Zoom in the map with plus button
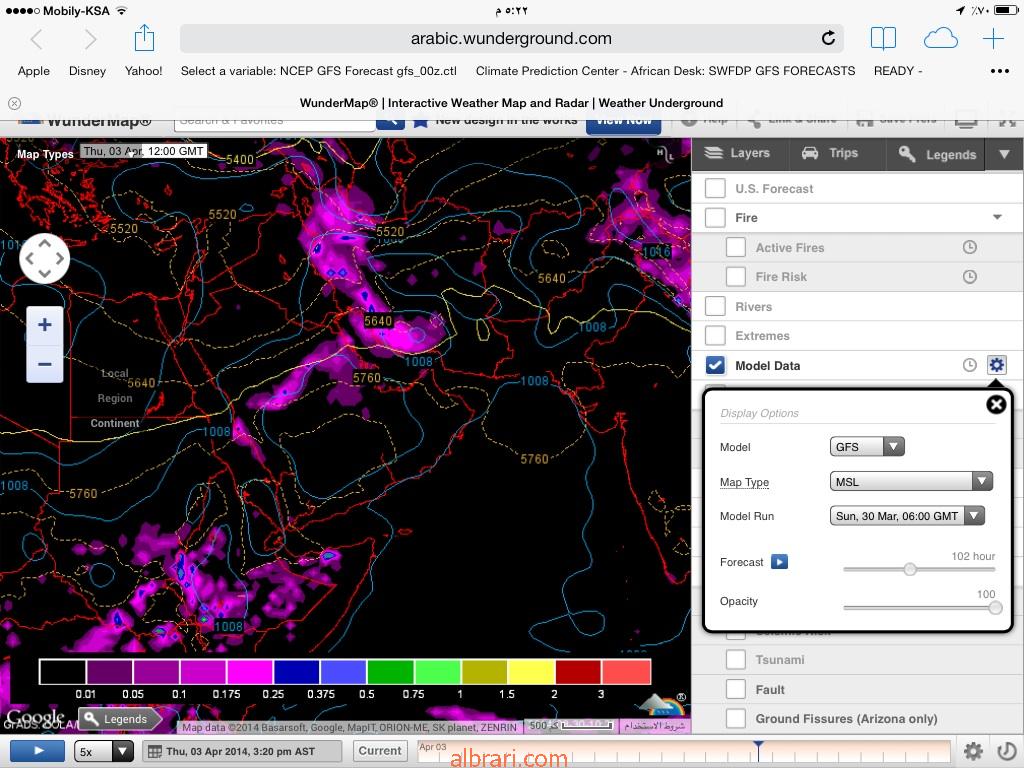The image size is (1024, 768). 44,325
